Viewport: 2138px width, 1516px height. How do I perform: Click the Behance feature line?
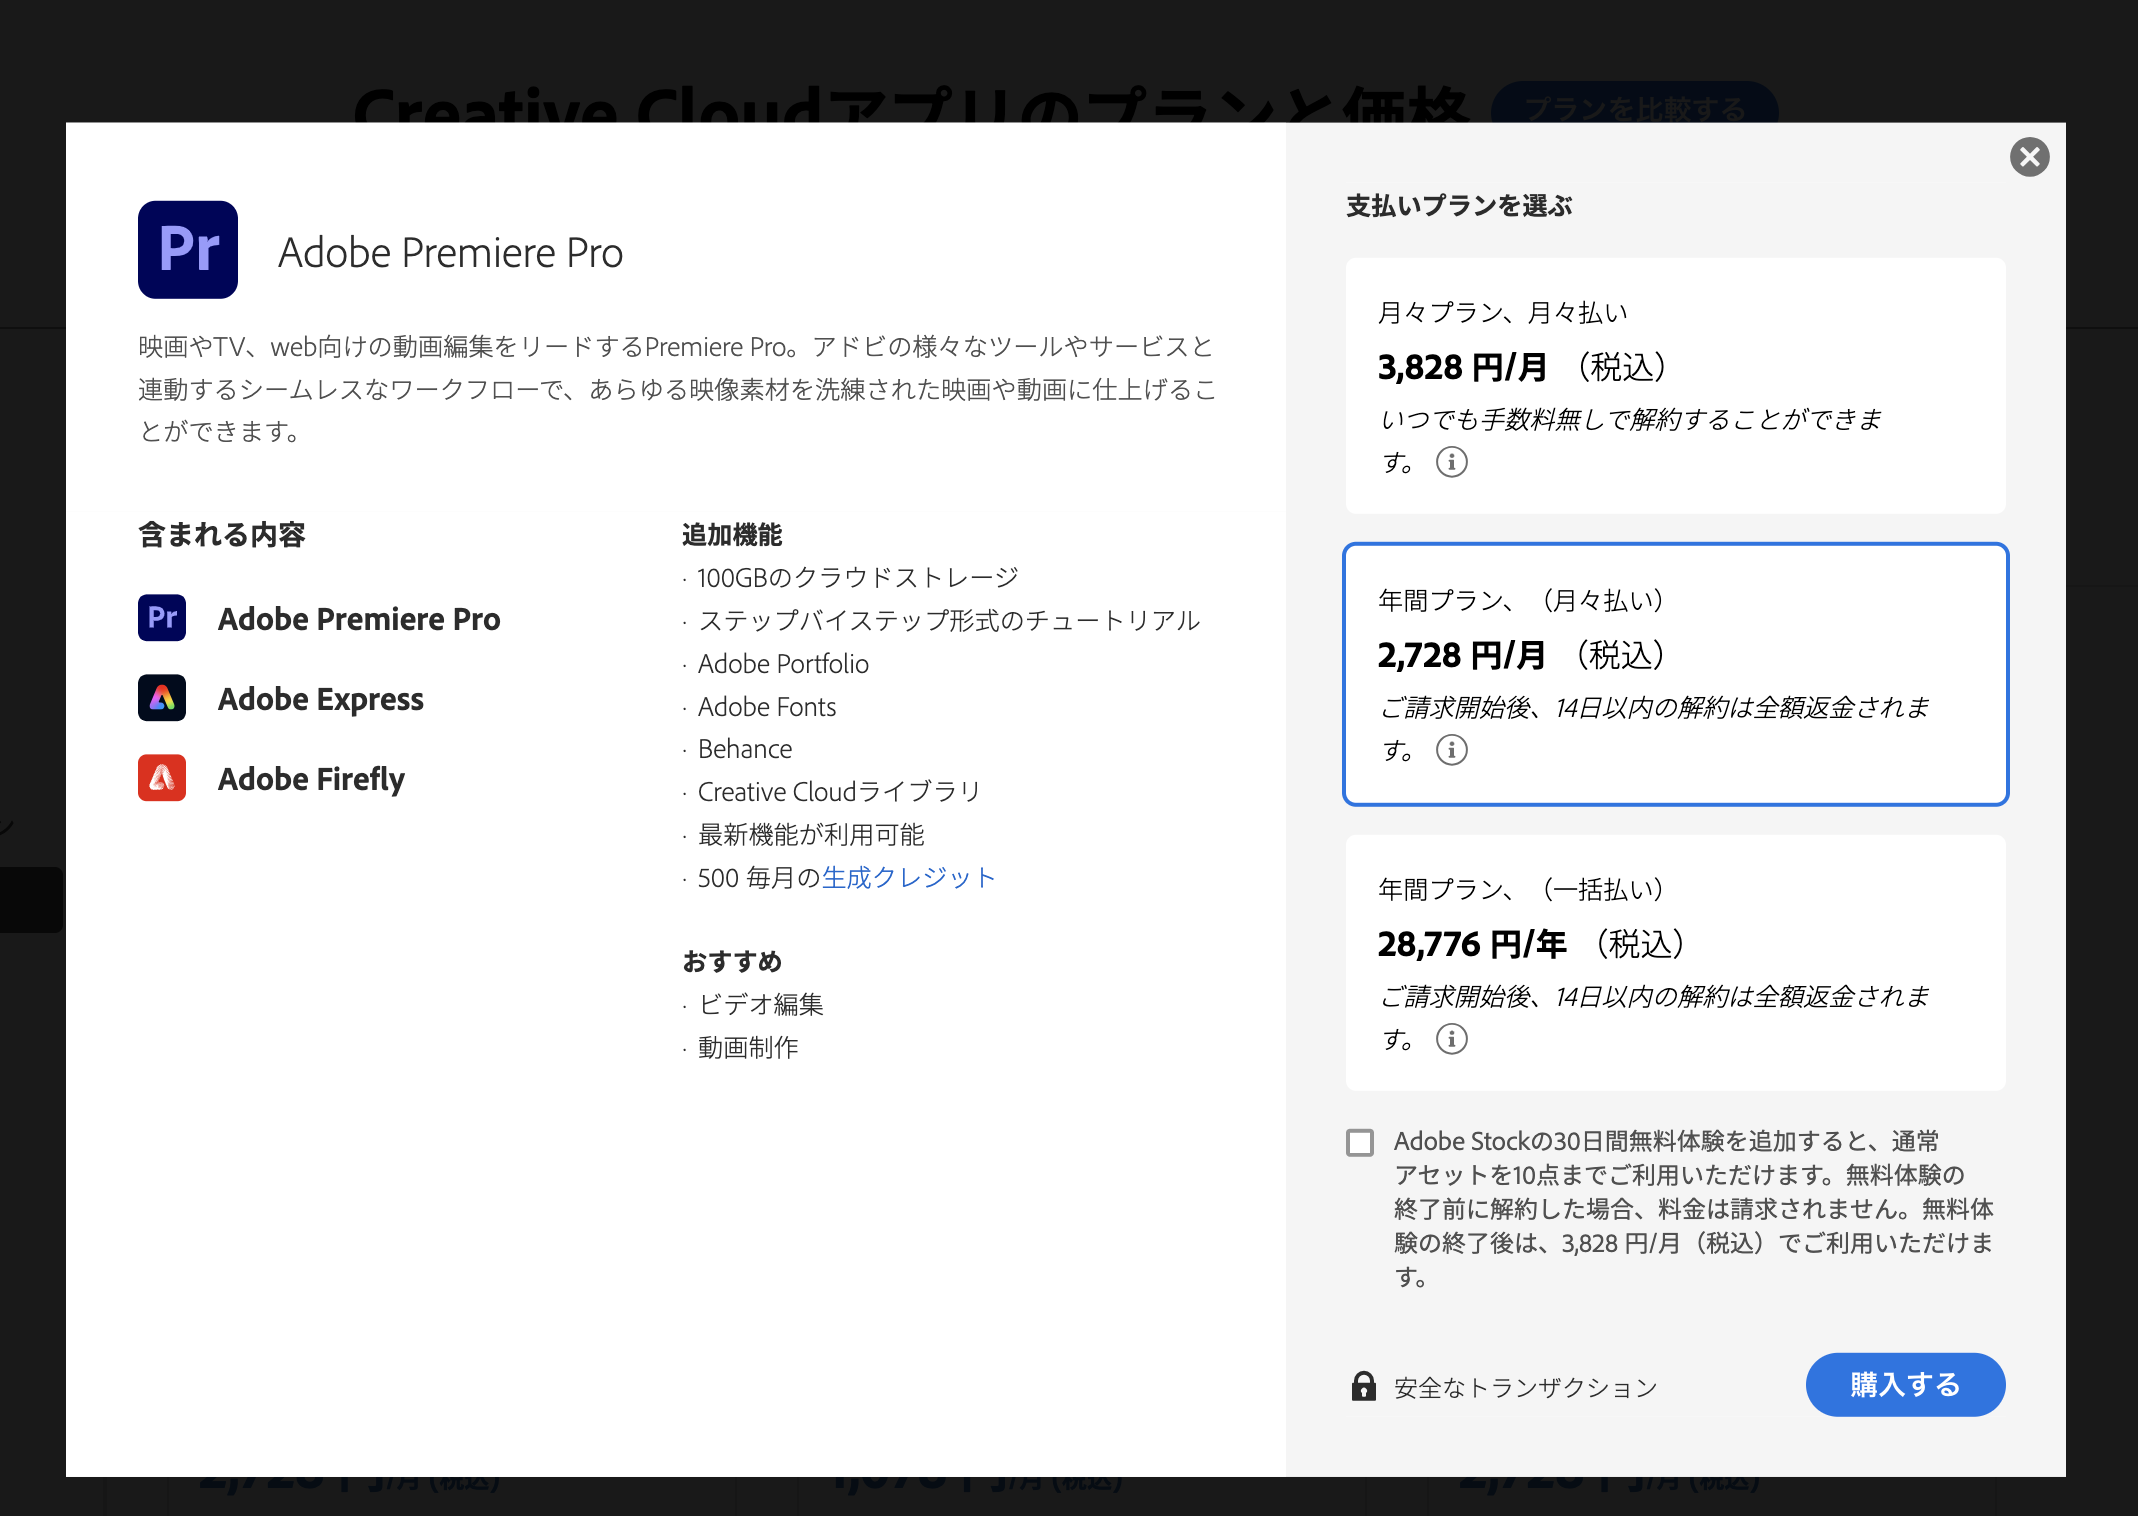click(745, 749)
